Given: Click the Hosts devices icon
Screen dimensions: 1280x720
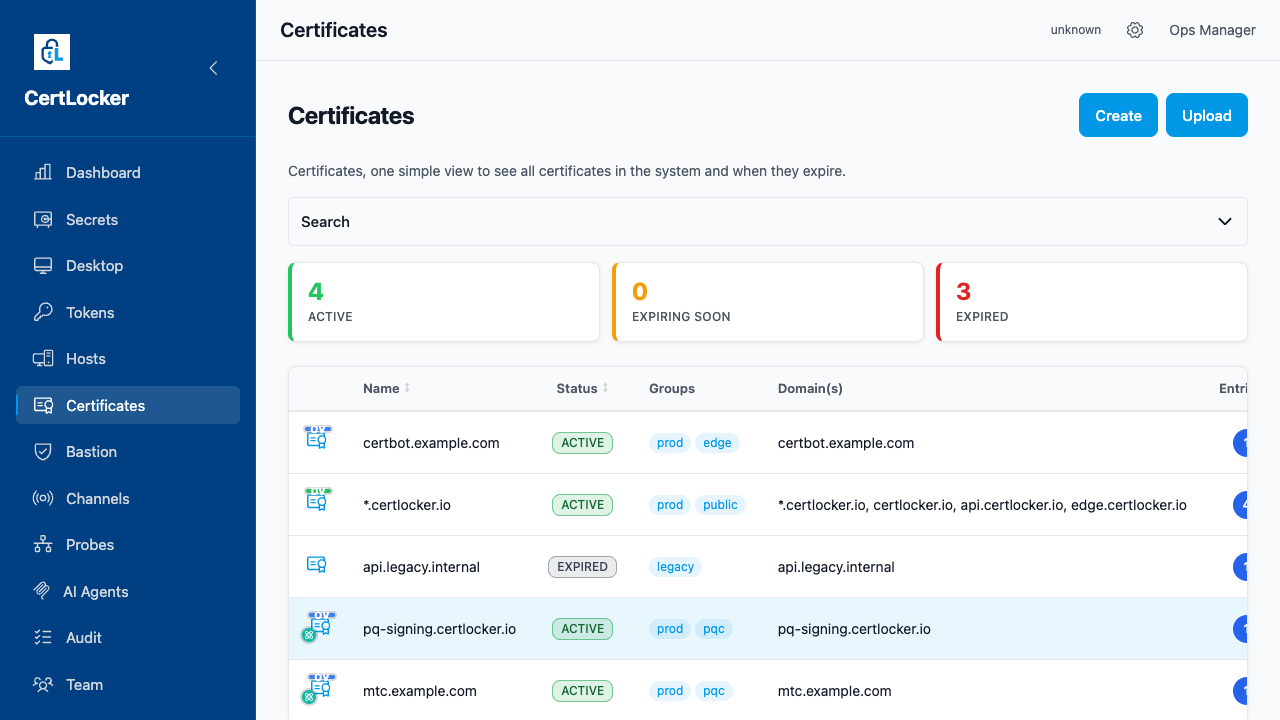Looking at the screenshot, I should coord(43,359).
